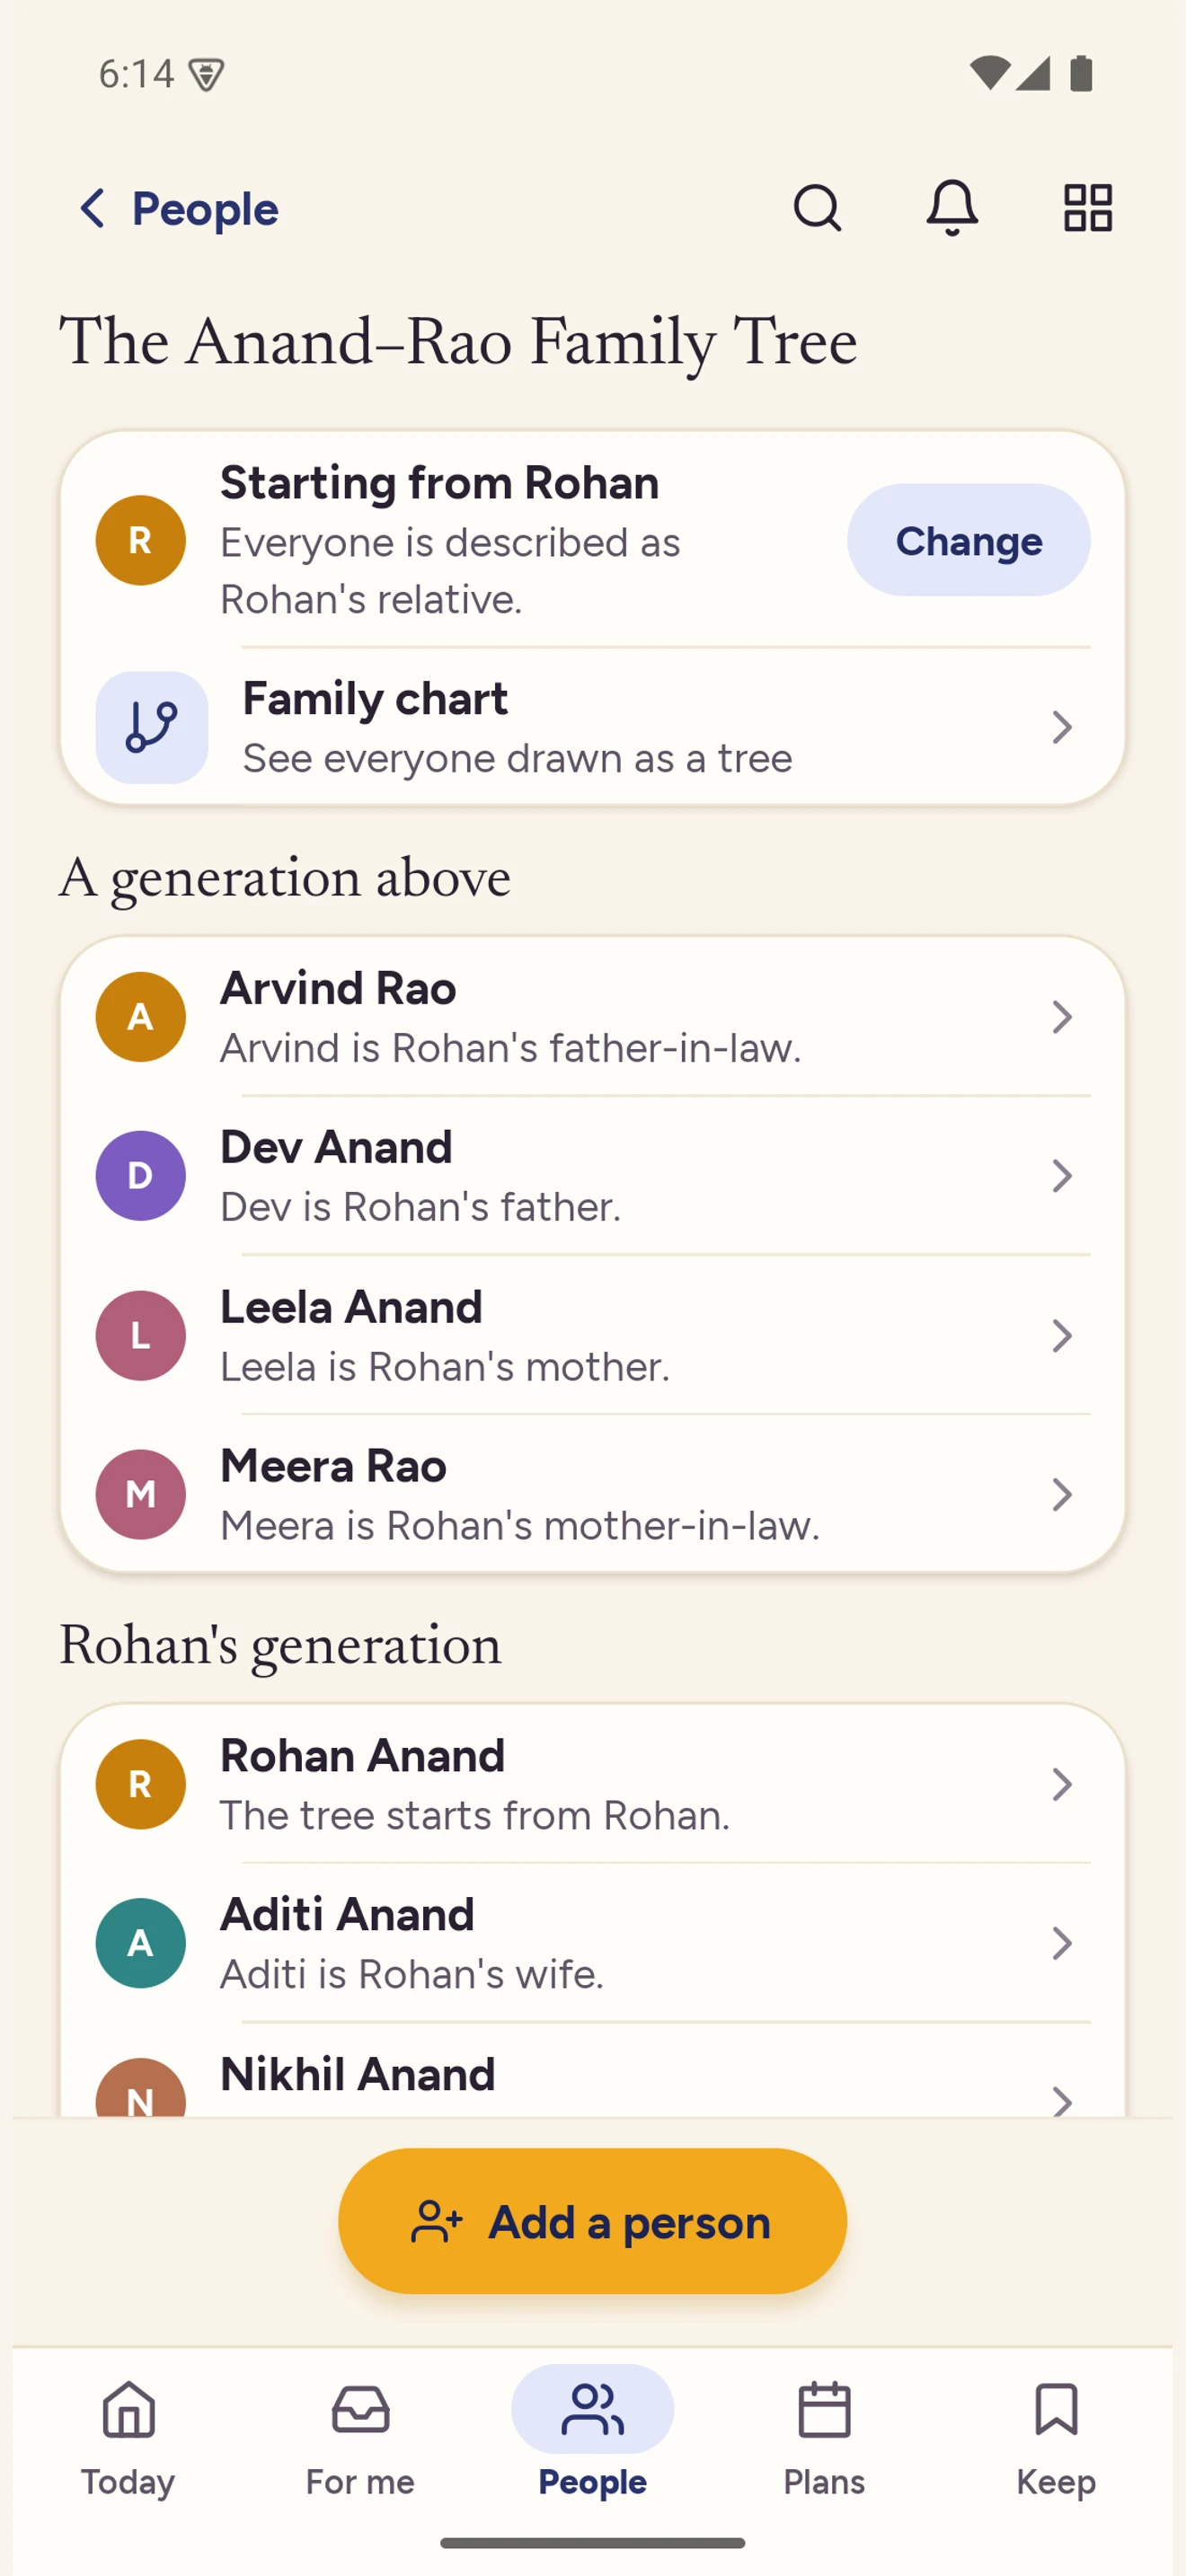Tap Aditi Anand's teal A avatar
The height and width of the screenshot is (2576, 1186).
coord(140,1942)
